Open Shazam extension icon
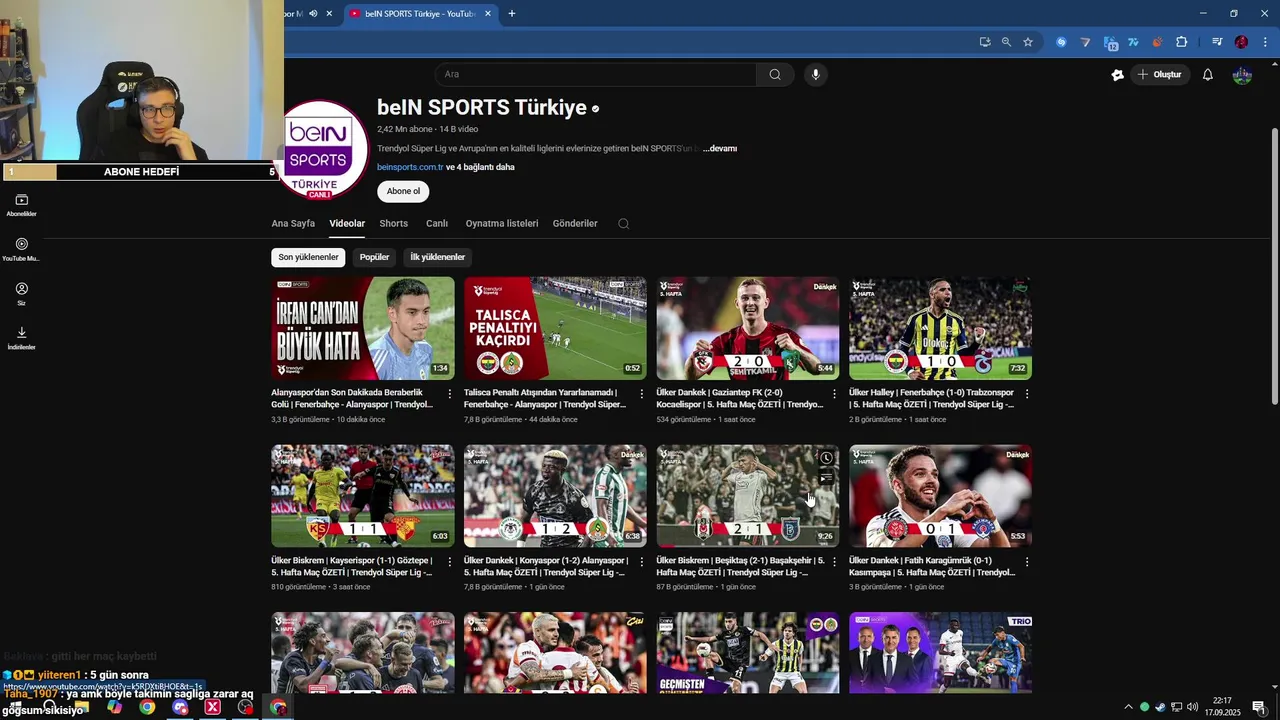 [1061, 42]
